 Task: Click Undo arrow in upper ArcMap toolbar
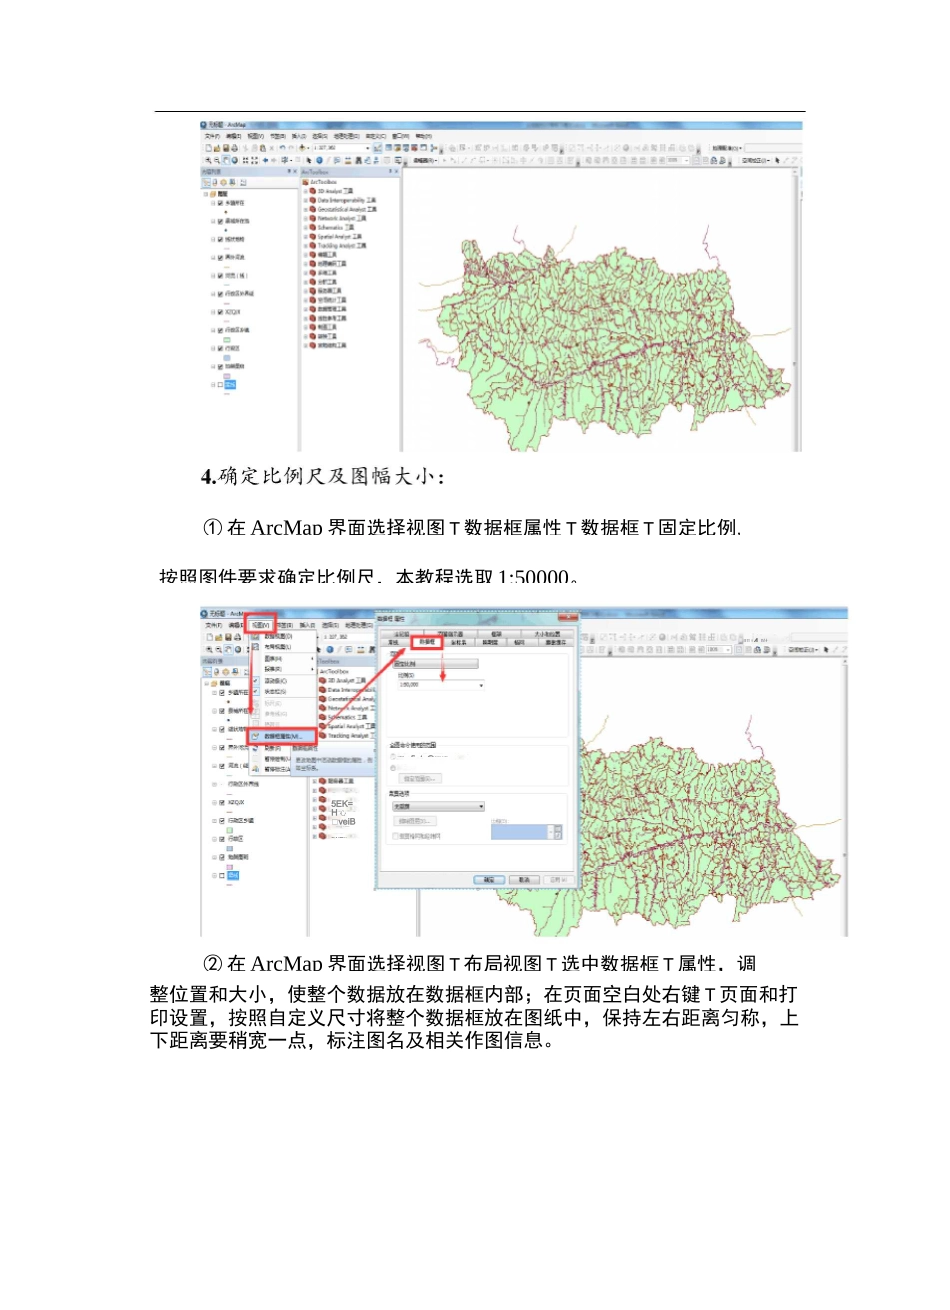click(282, 148)
